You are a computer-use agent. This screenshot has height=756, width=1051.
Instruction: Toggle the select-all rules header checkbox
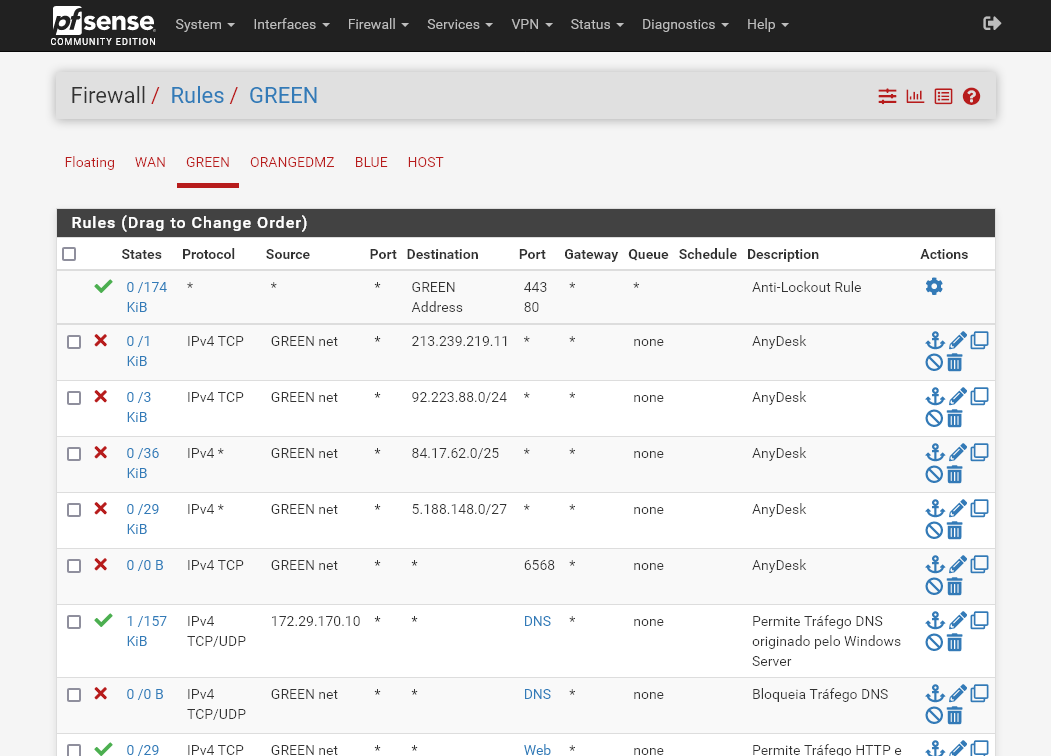click(69, 254)
